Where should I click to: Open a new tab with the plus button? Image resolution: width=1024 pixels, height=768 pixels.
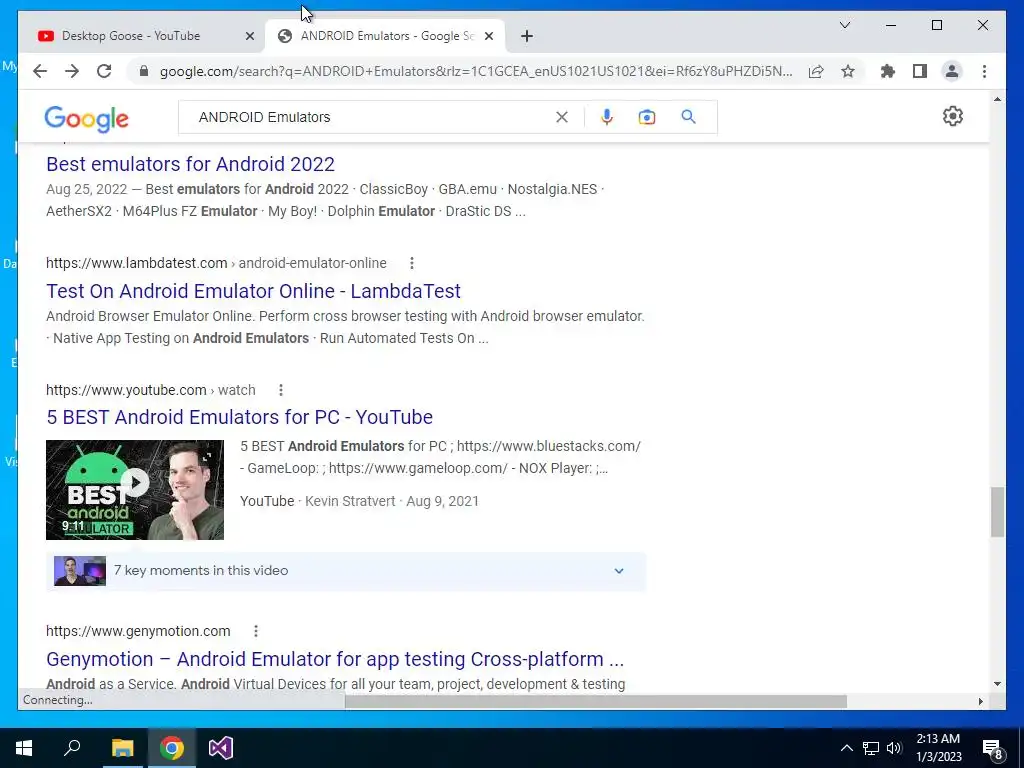[x=527, y=36]
